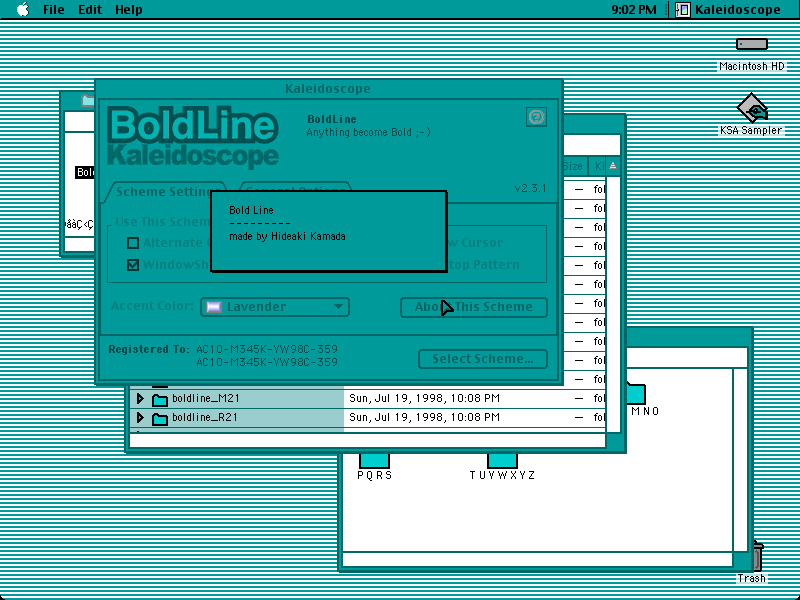Open the Accent Color Lavender dropdown
Image resolution: width=800 pixels, height=600 pixels.
point(275,307)
